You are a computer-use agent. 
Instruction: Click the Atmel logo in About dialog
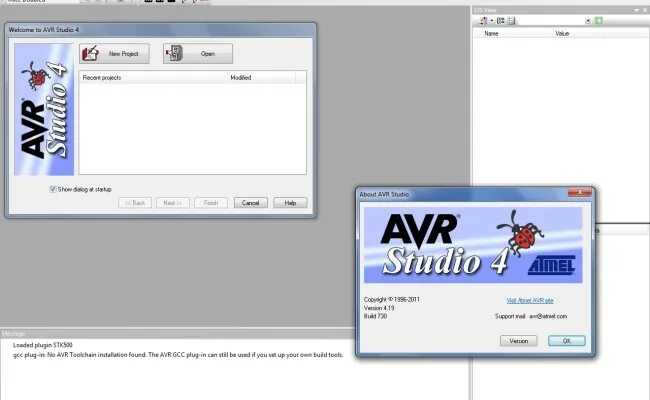(551, 265)
